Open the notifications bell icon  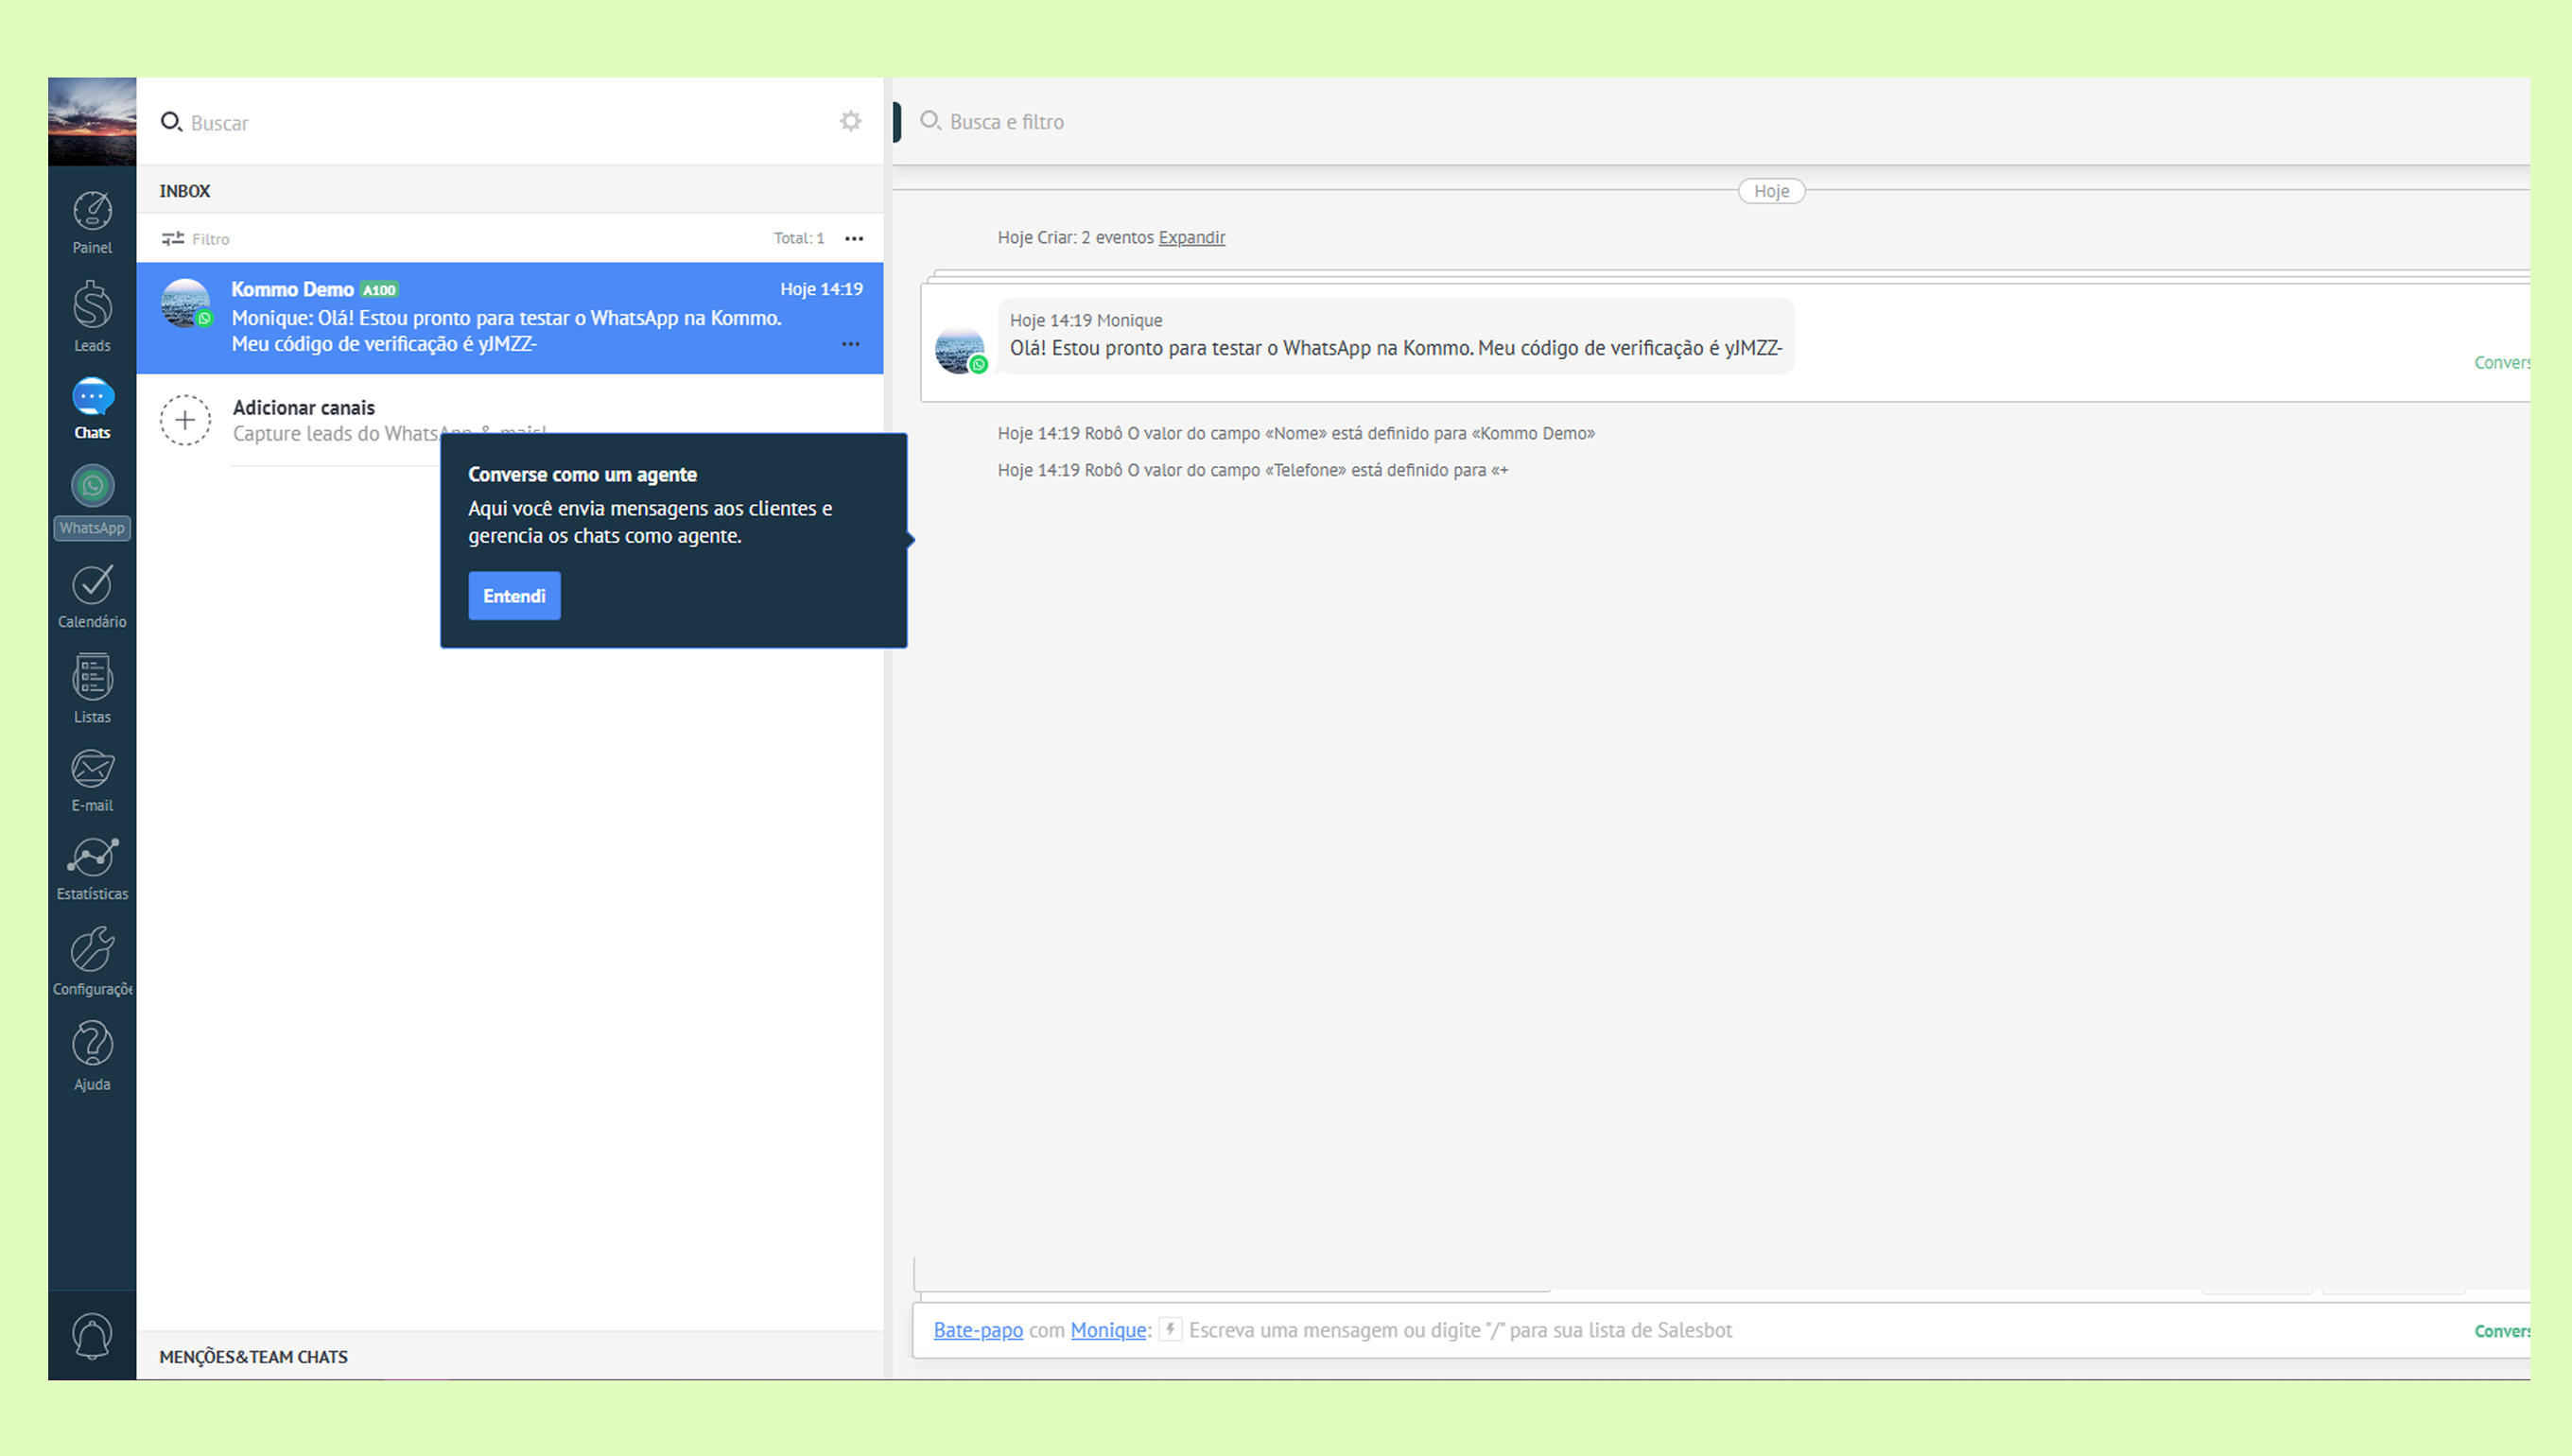coord(92,1337)
